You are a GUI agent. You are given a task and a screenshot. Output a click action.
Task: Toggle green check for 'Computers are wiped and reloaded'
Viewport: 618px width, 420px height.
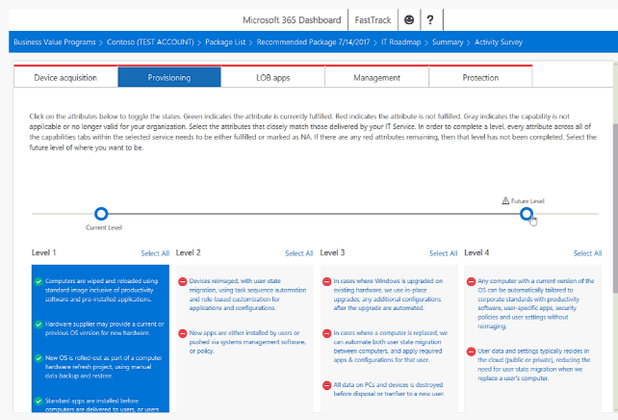pos(38,281)
